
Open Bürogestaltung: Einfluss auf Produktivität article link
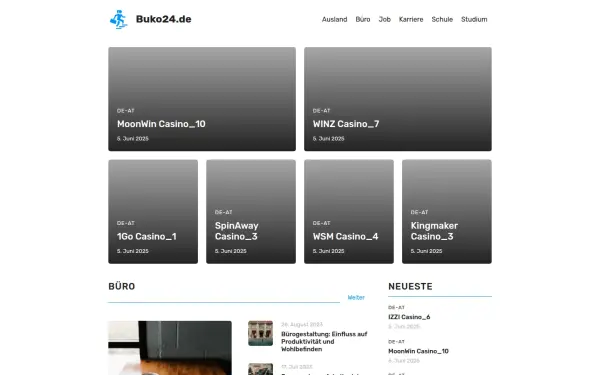324,342
